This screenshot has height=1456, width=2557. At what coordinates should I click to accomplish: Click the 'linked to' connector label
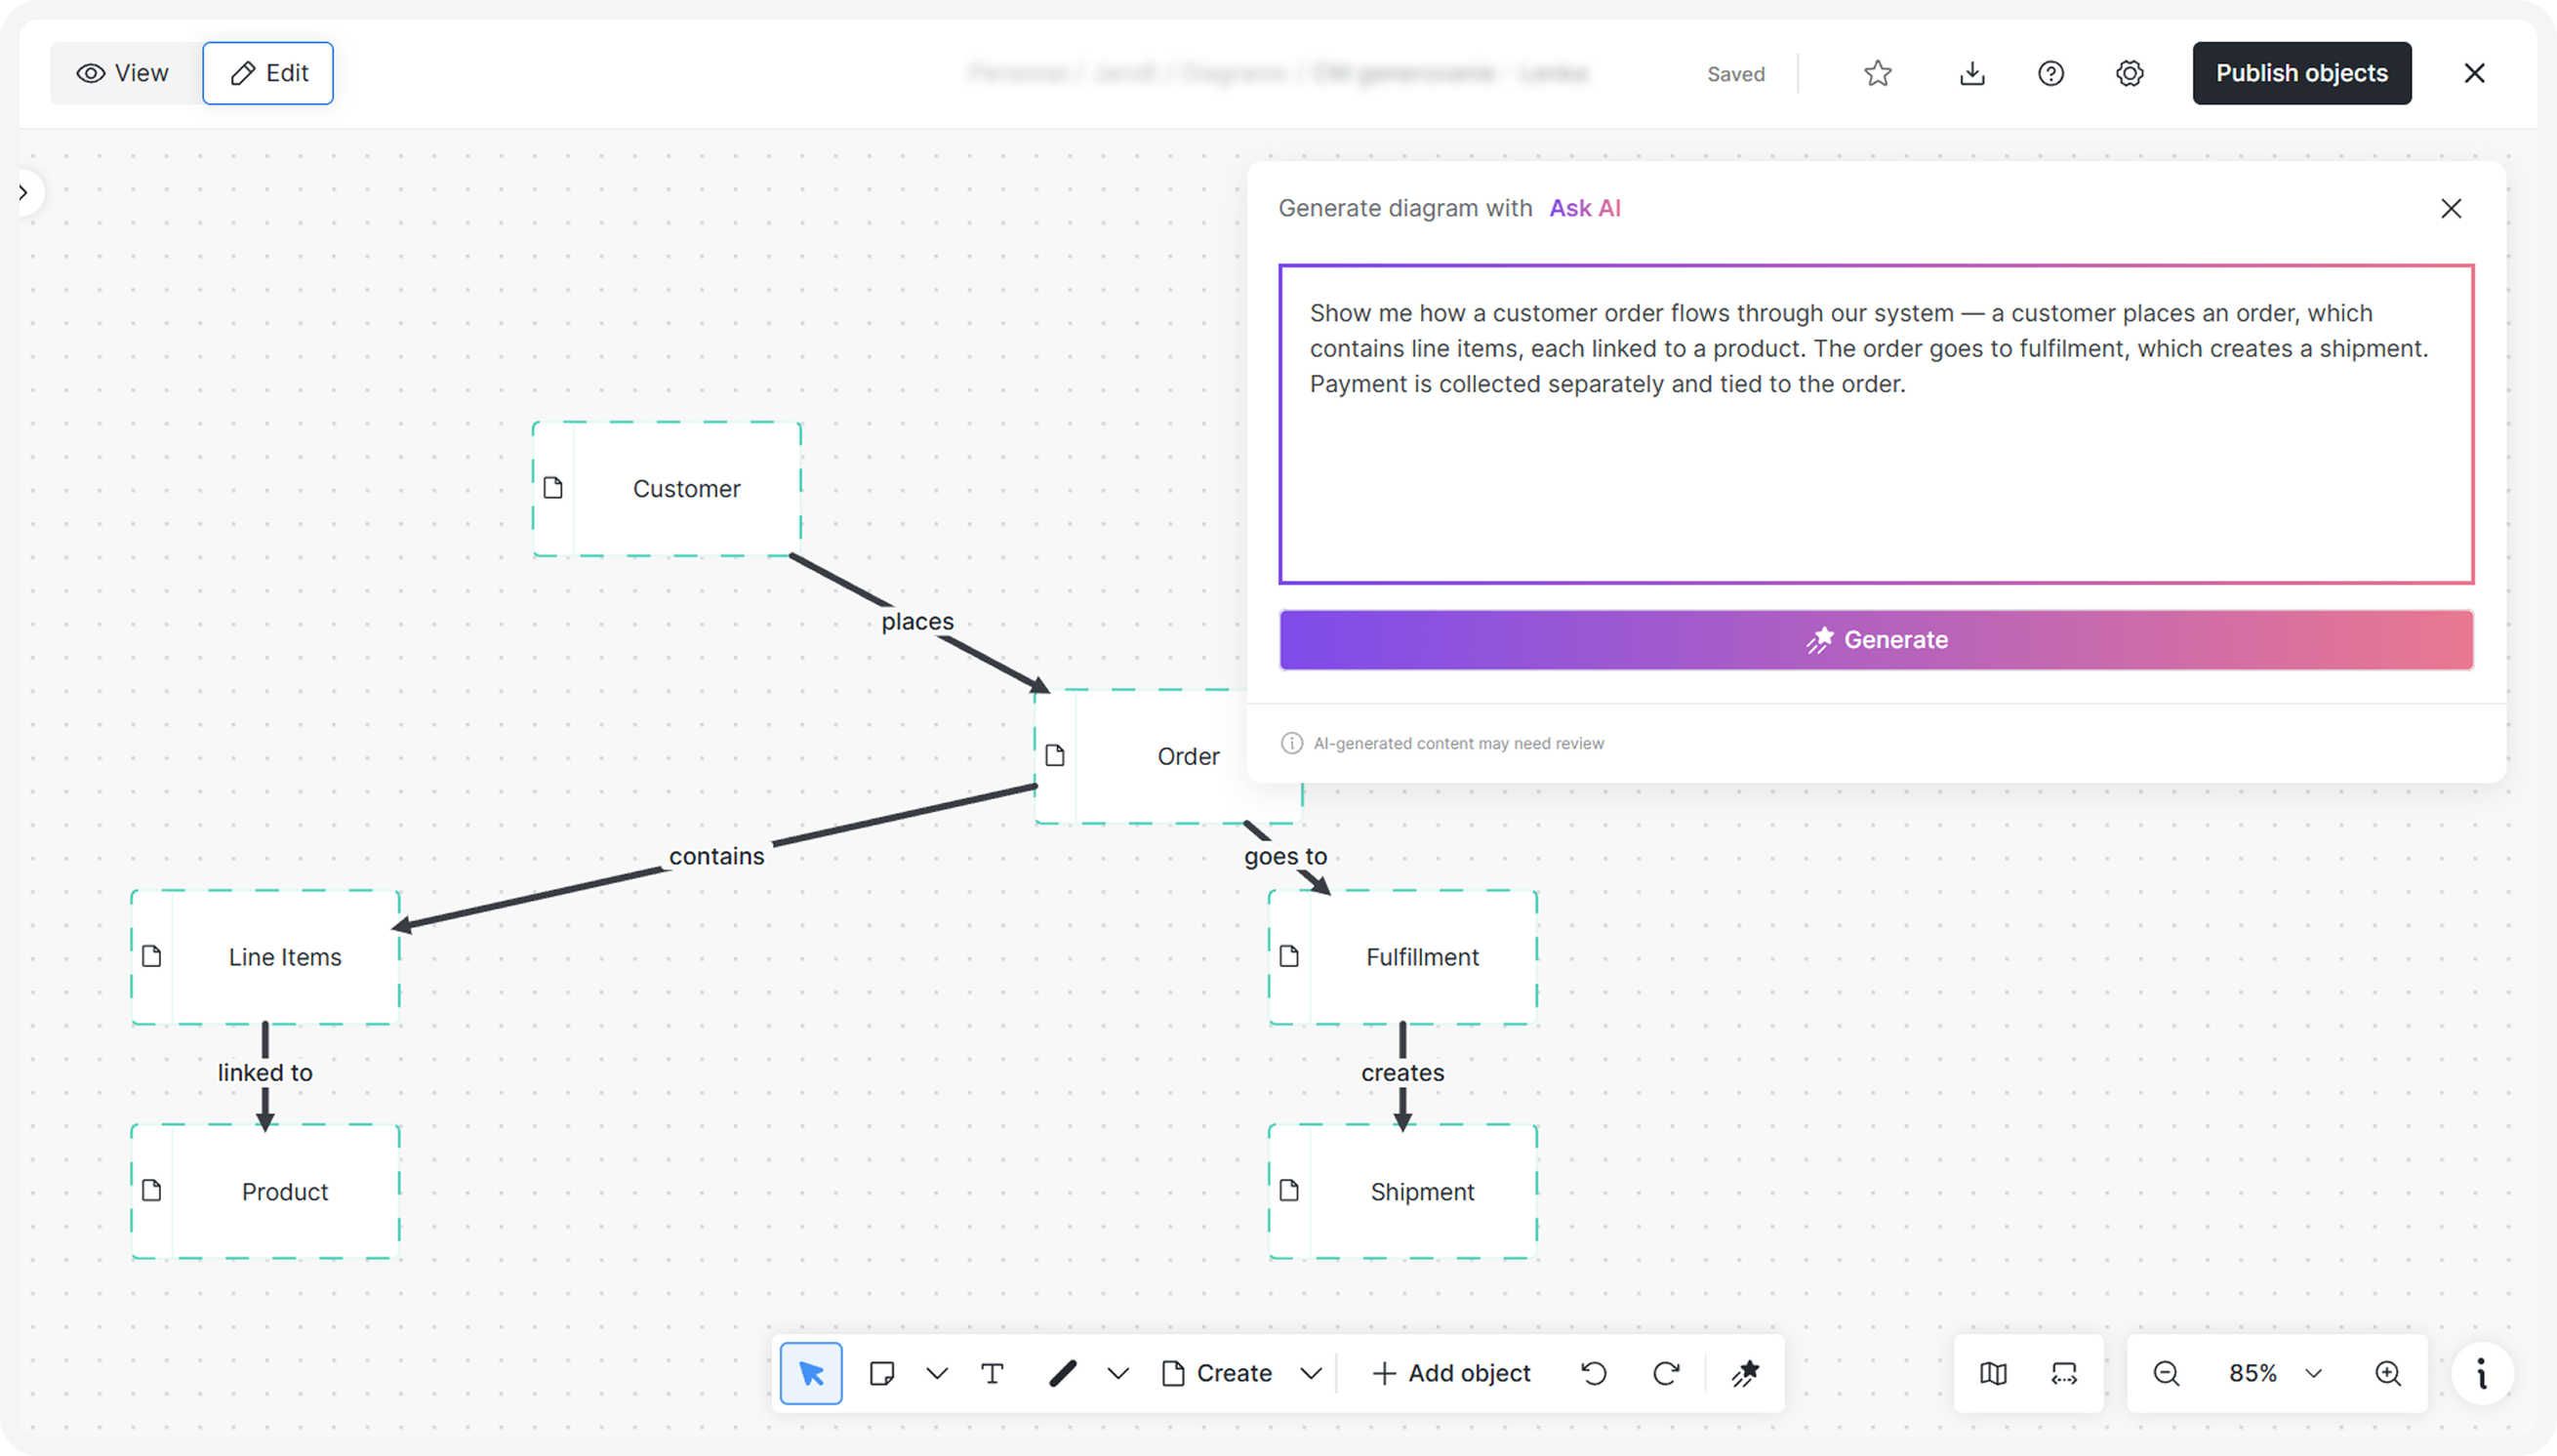tap(265, 1072)
